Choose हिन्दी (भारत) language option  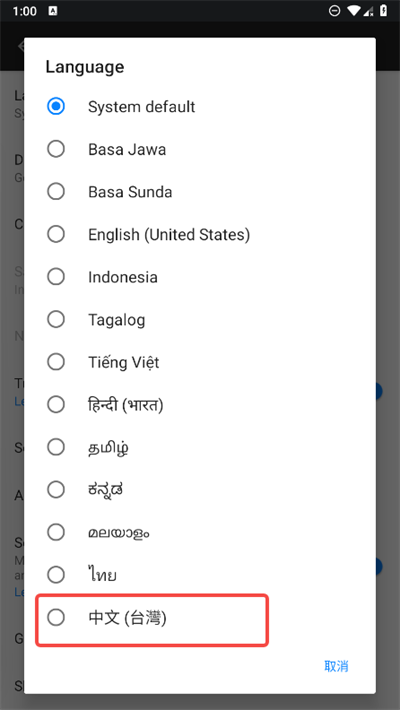(x=200, y=405)
